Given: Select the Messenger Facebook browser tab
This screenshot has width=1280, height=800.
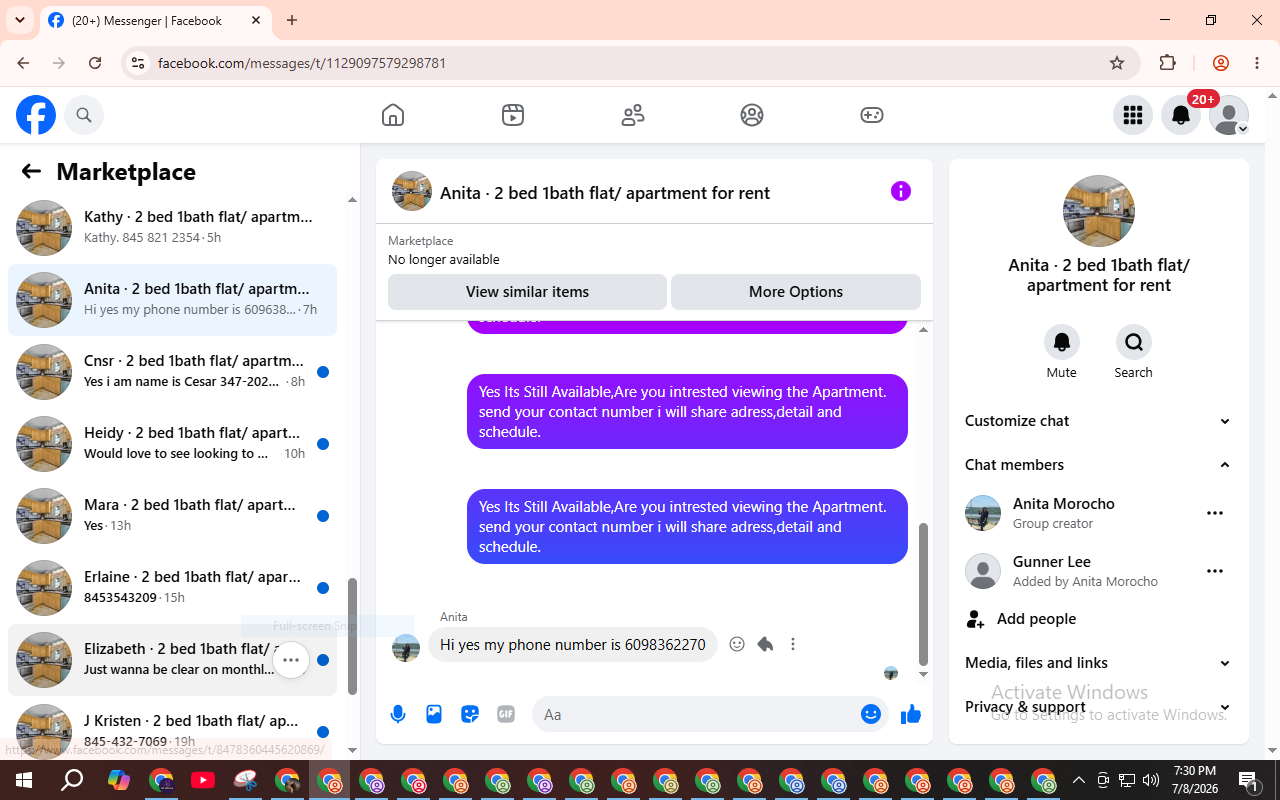Looking at the screenshot, I should [x=155, y=20].
